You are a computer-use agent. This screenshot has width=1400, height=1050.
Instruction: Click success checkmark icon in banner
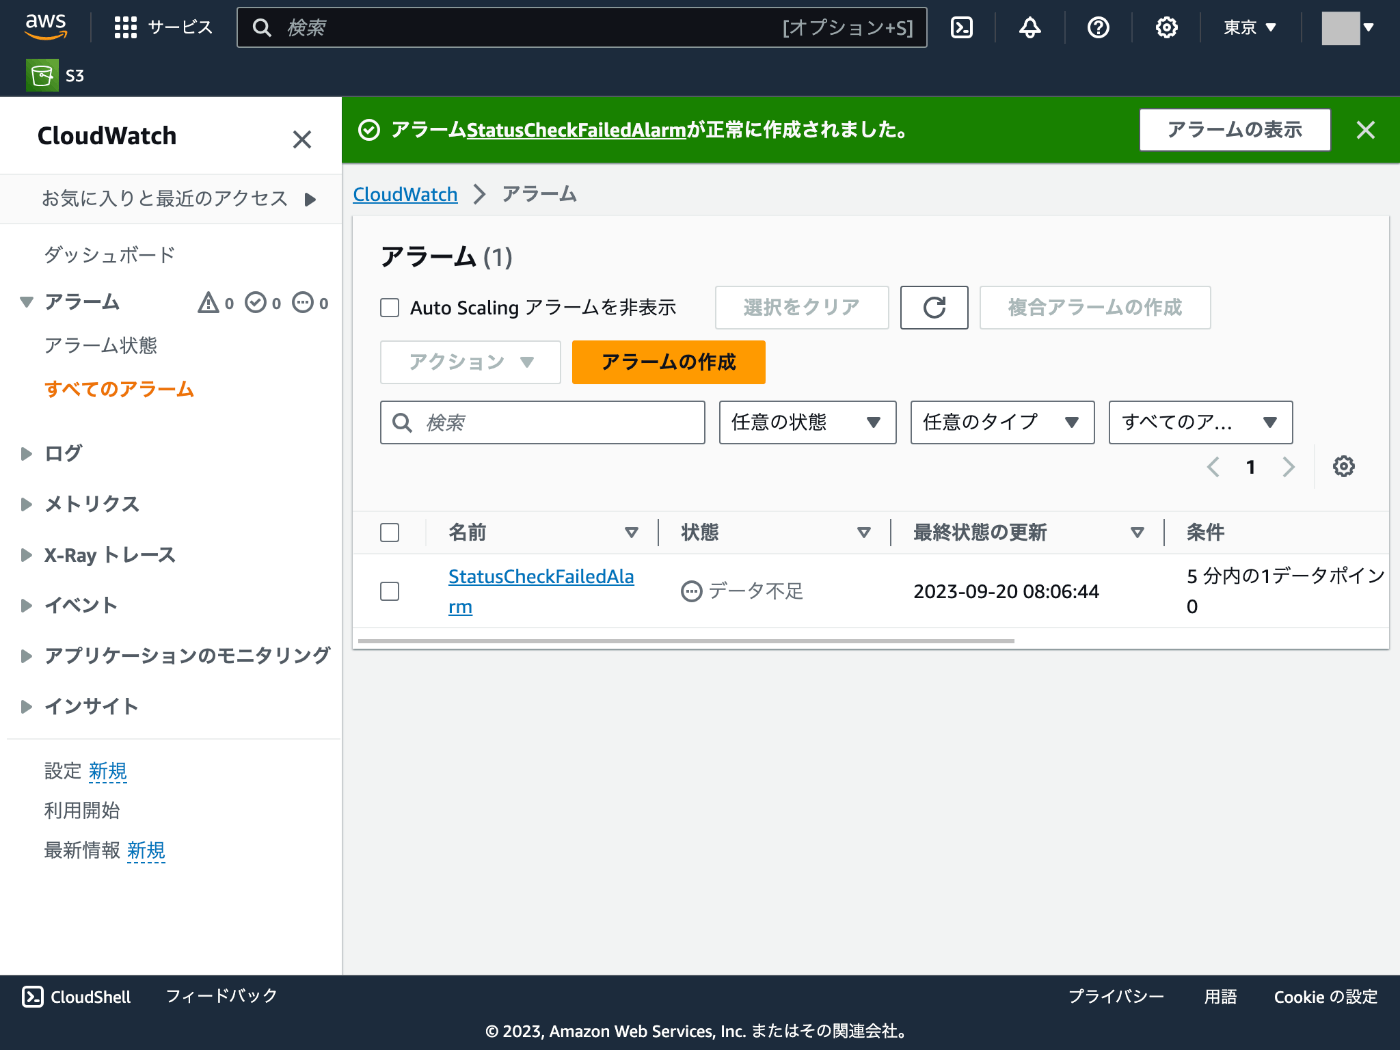coord(369,130)
